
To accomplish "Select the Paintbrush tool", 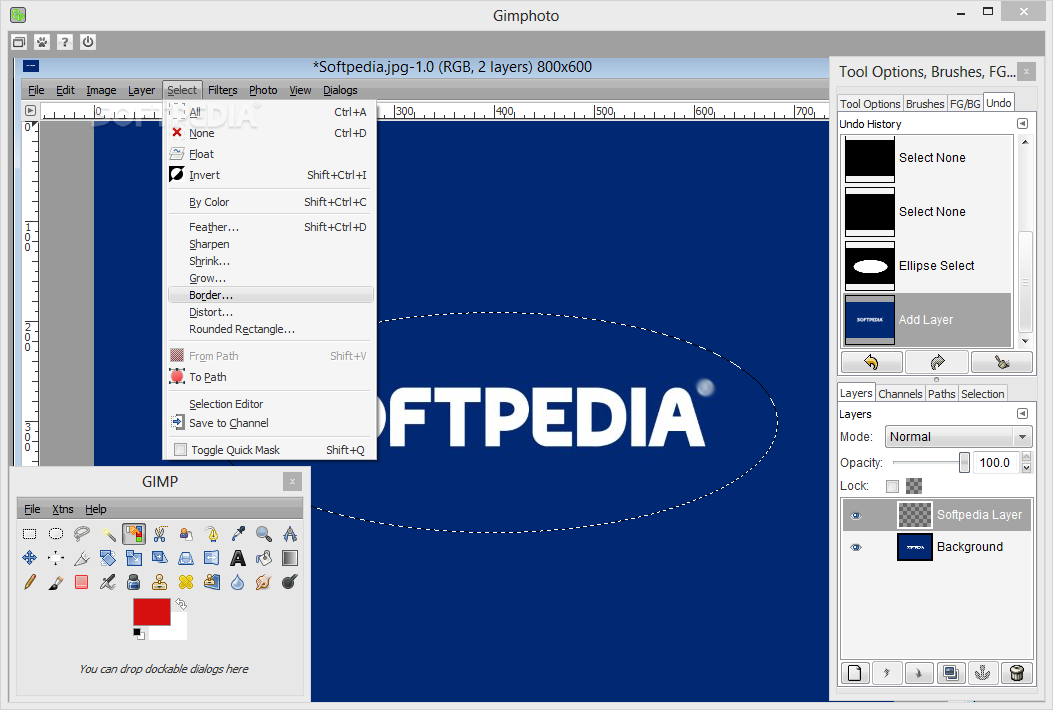I will coord(56,582).
